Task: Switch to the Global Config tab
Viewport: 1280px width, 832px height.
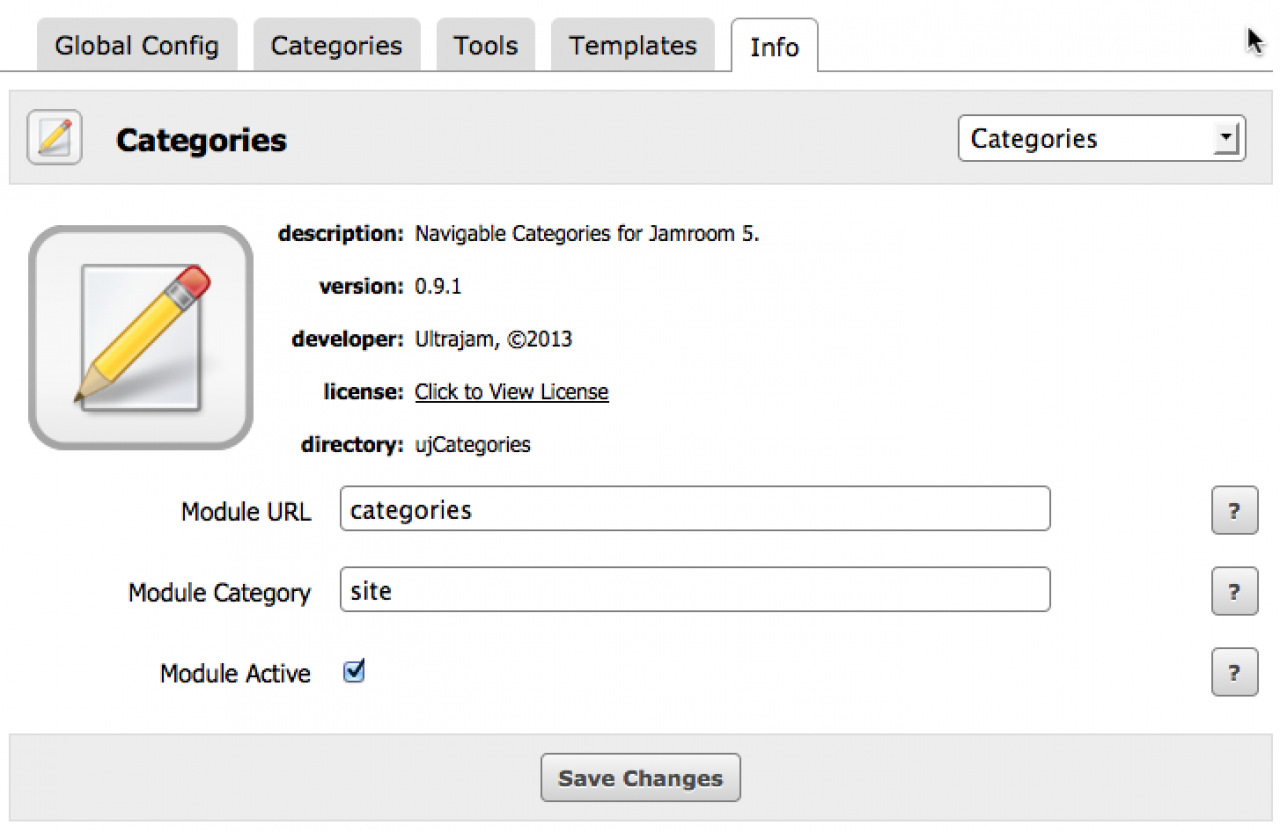Action: point(137,46)
